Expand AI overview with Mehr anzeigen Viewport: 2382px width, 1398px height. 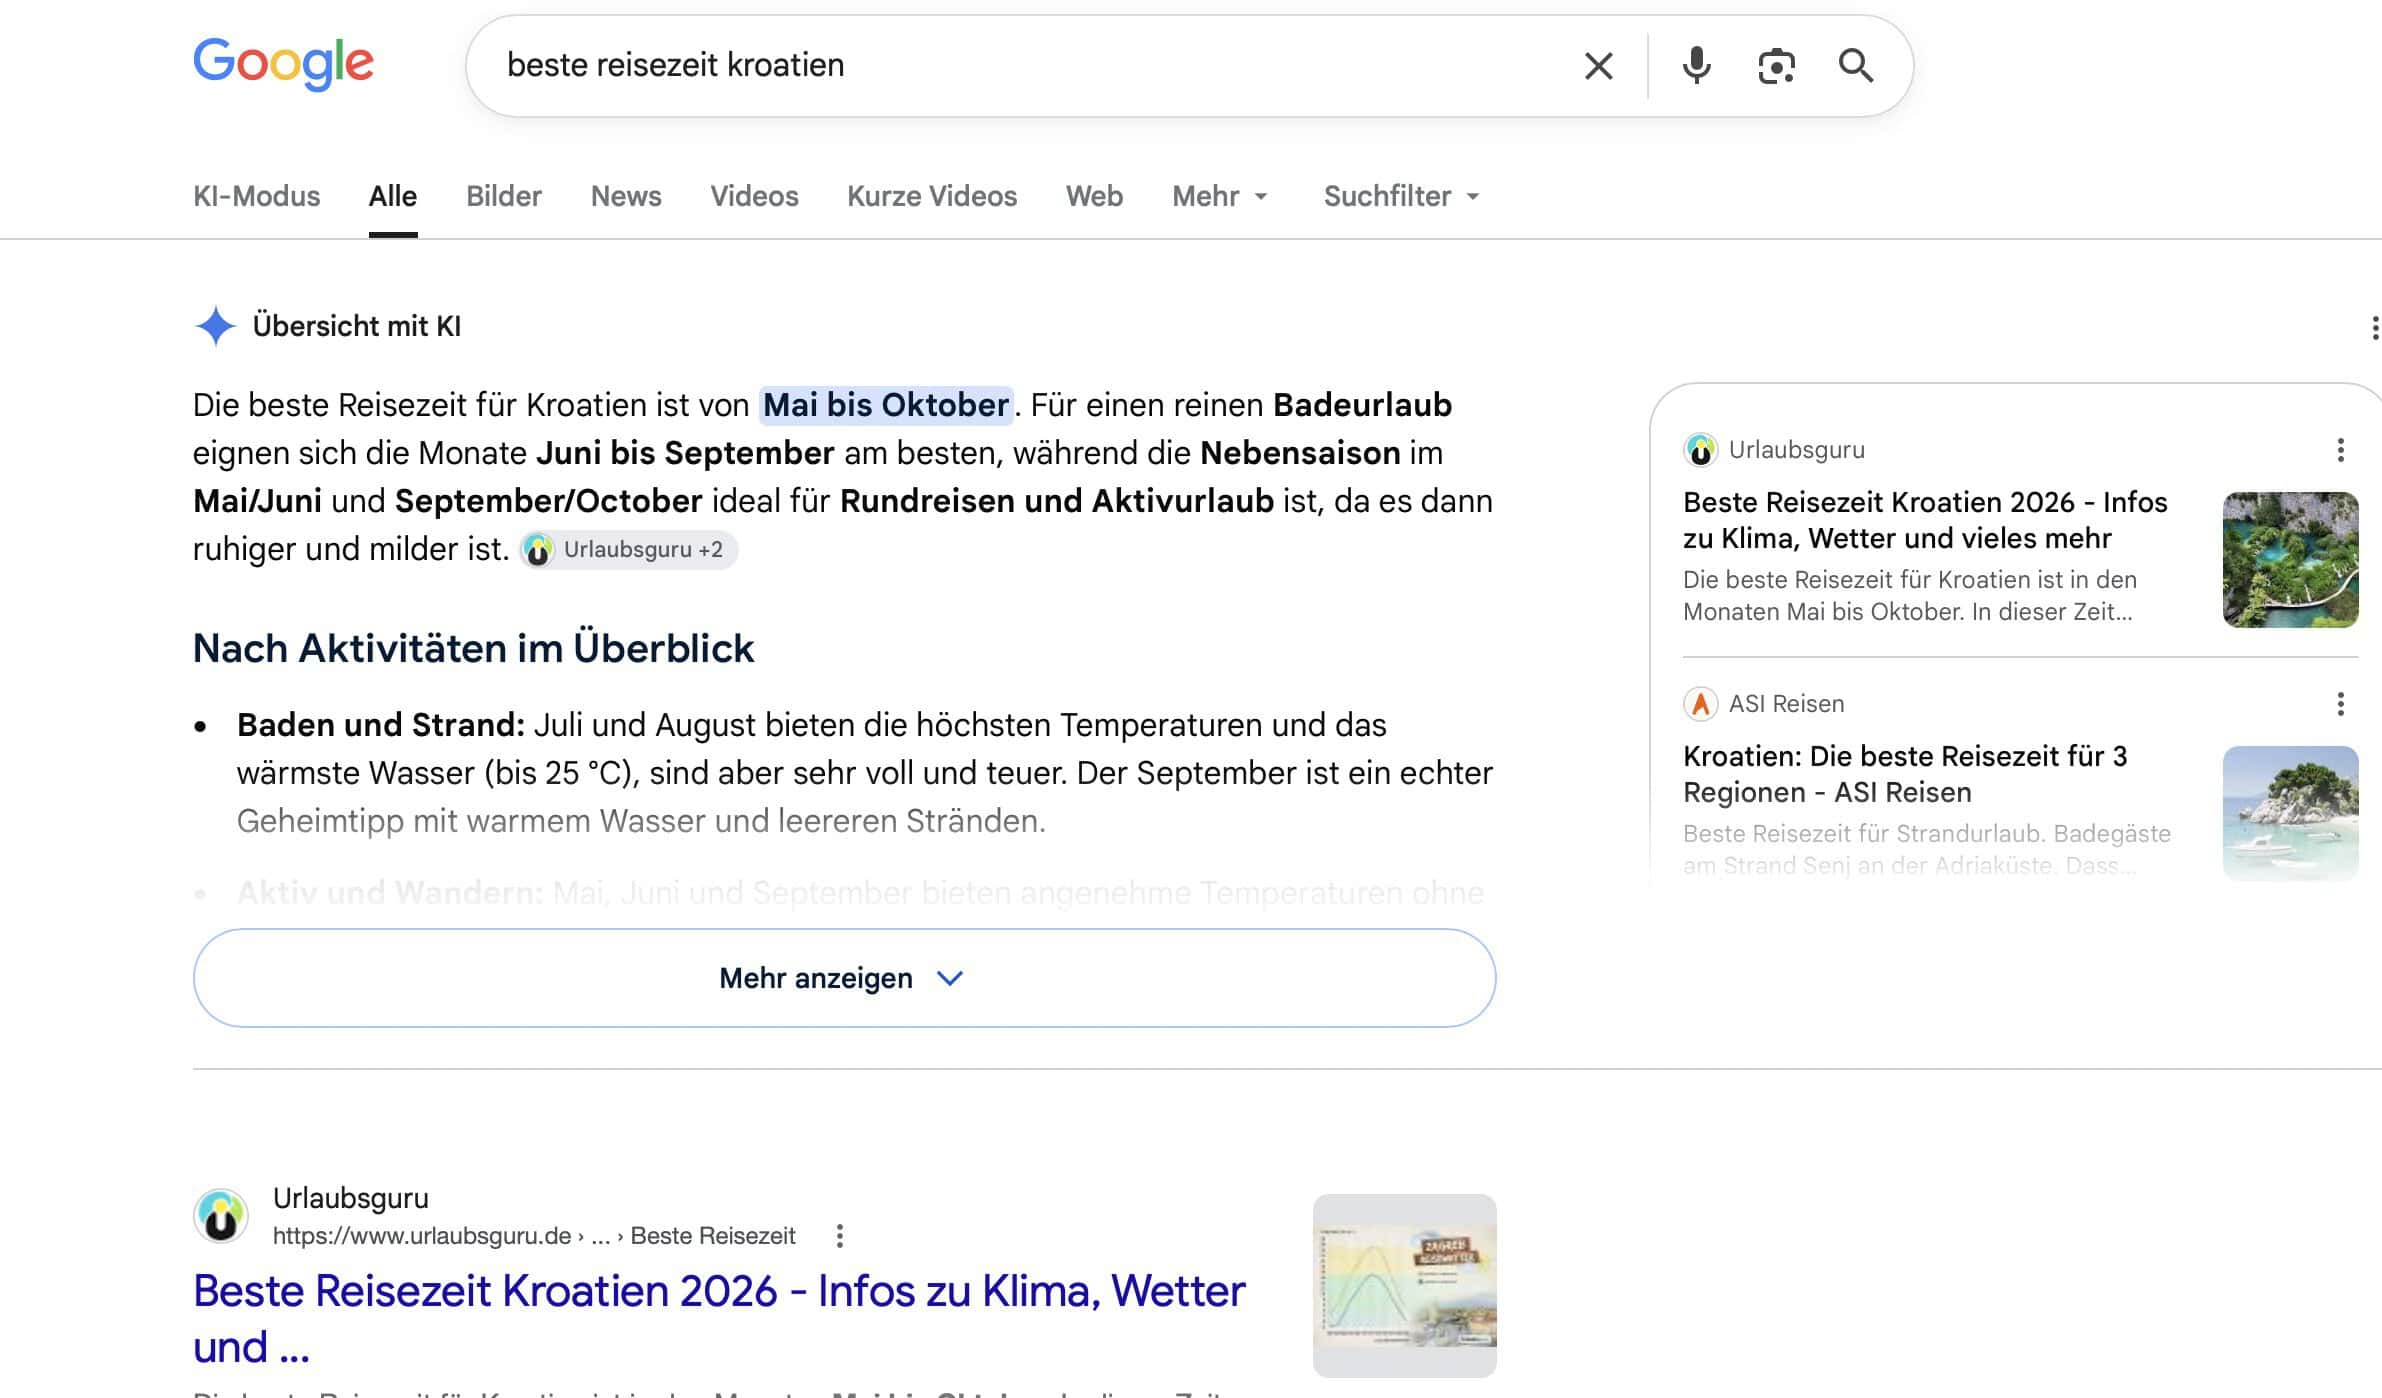coord(844,978)
